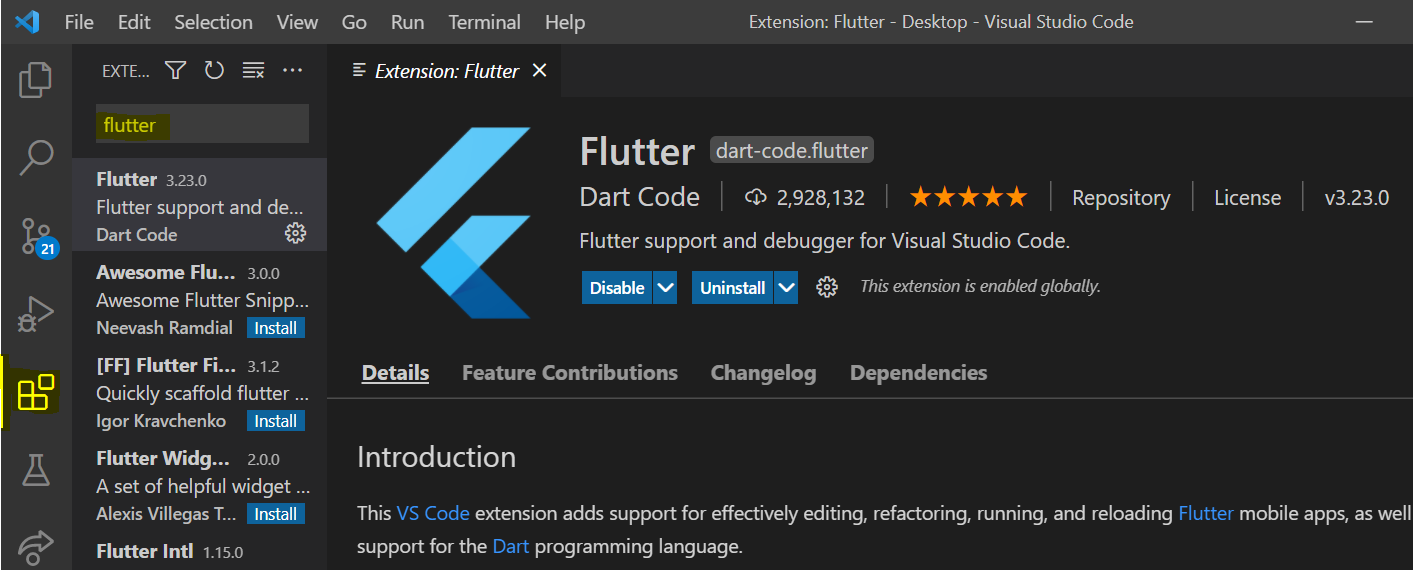Open the Help menu
Viewport: 1413px width, 570px height.
point(565,22)
